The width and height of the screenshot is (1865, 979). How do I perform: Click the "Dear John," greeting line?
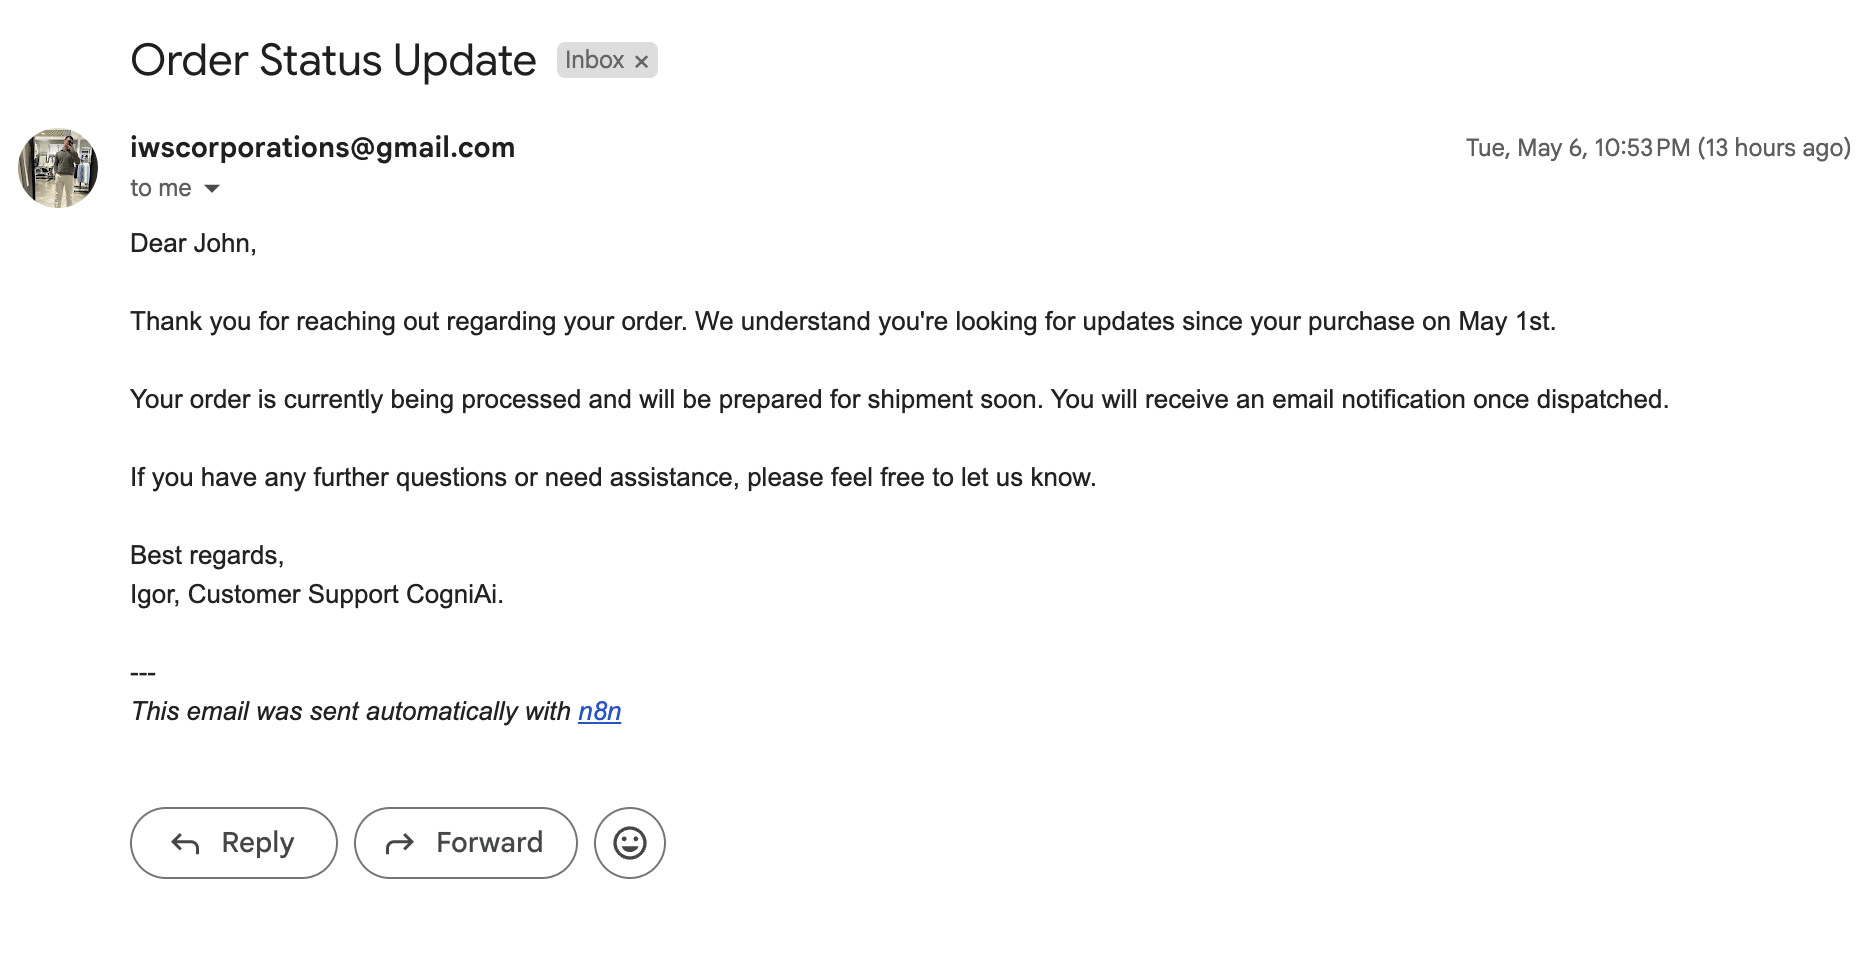click(x=193, y=243)
